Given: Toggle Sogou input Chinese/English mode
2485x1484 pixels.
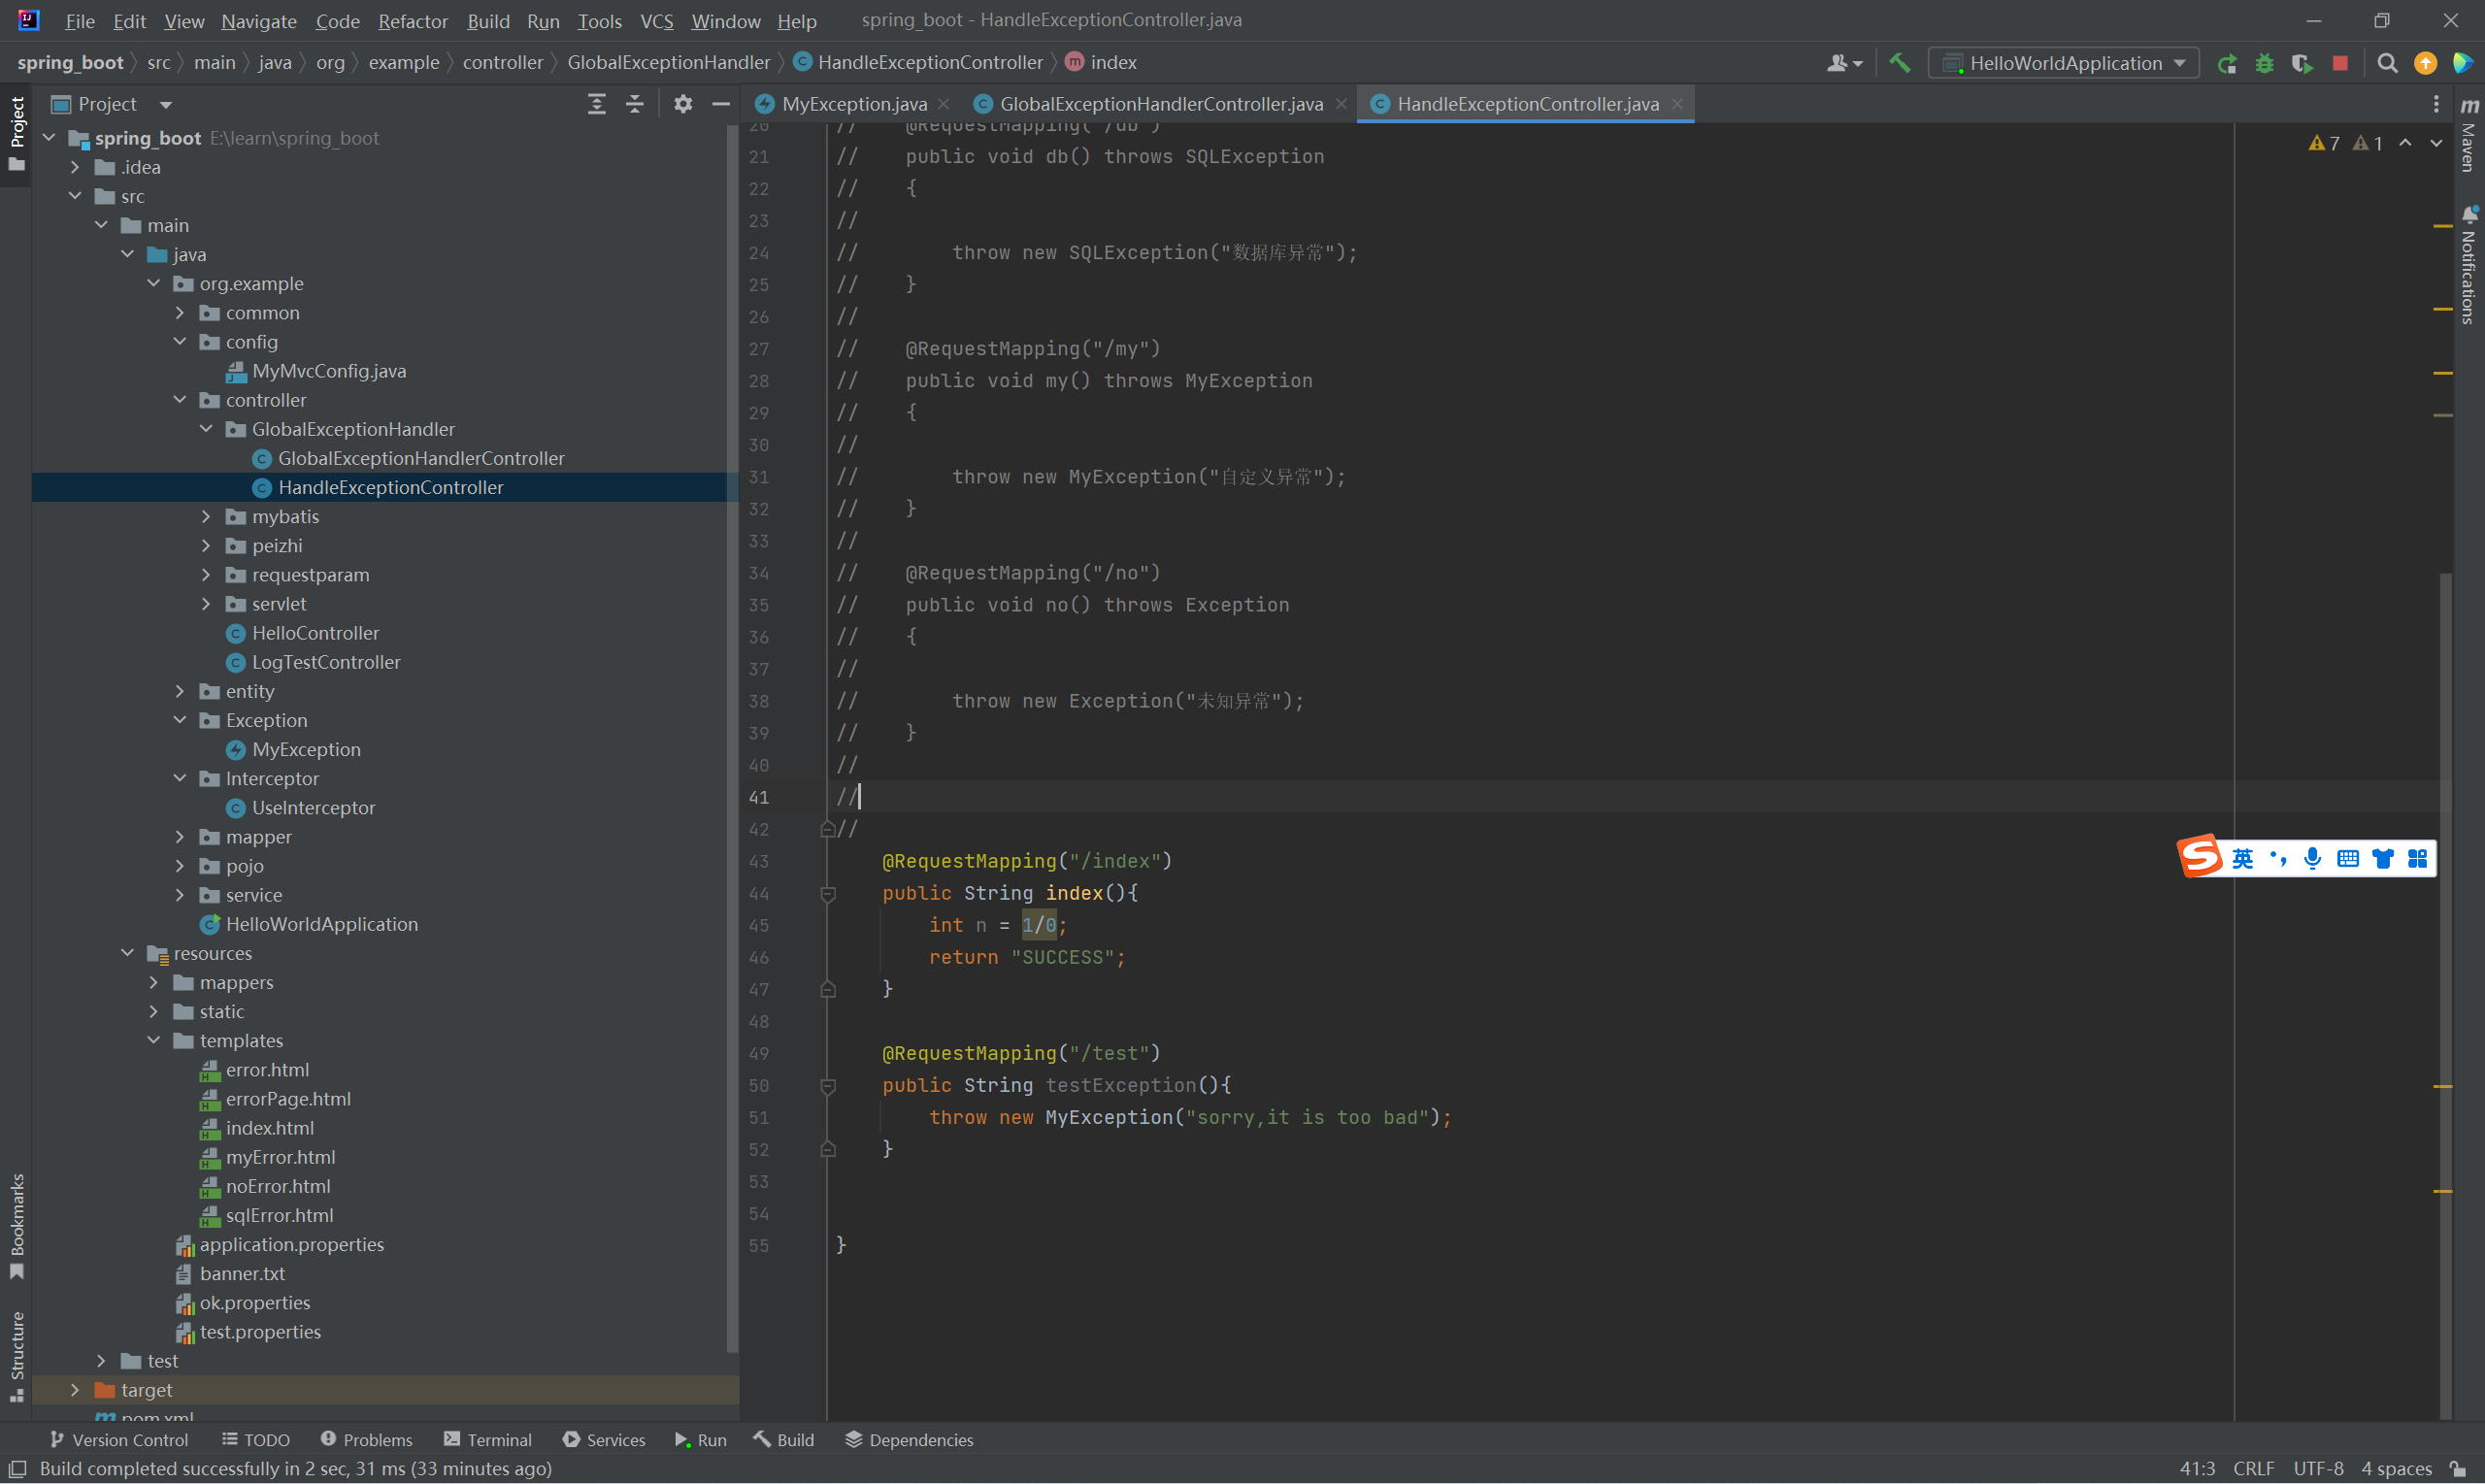Looking at the screenshot, I should point(2243,858).
